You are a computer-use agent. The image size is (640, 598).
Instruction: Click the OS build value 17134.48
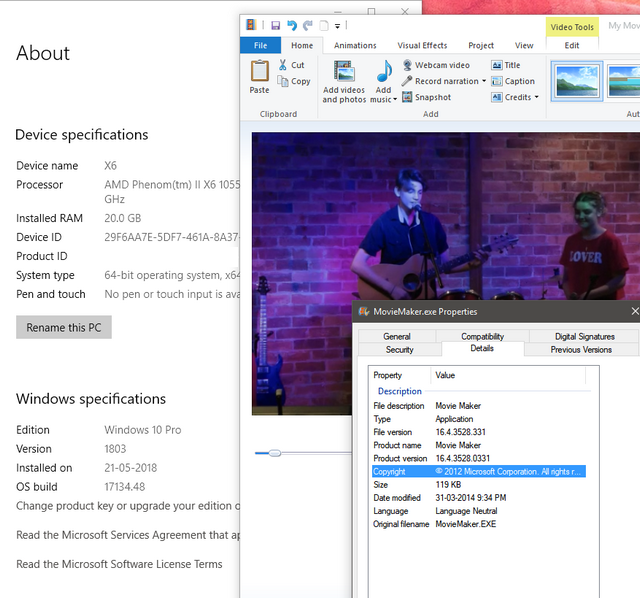124,487
